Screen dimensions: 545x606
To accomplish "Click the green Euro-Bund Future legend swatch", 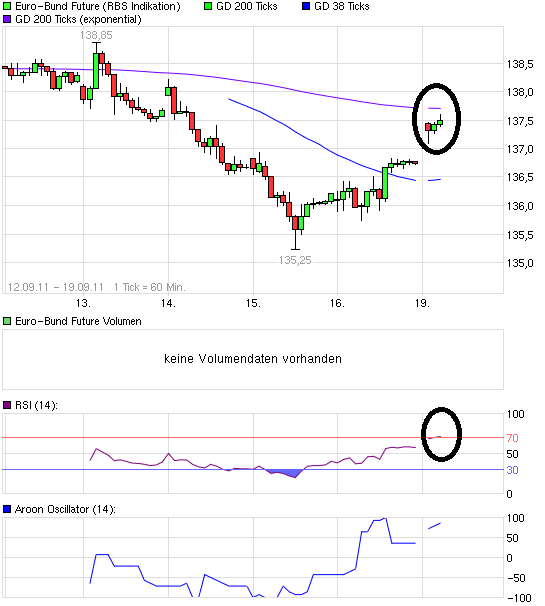I will pos(7,6).
